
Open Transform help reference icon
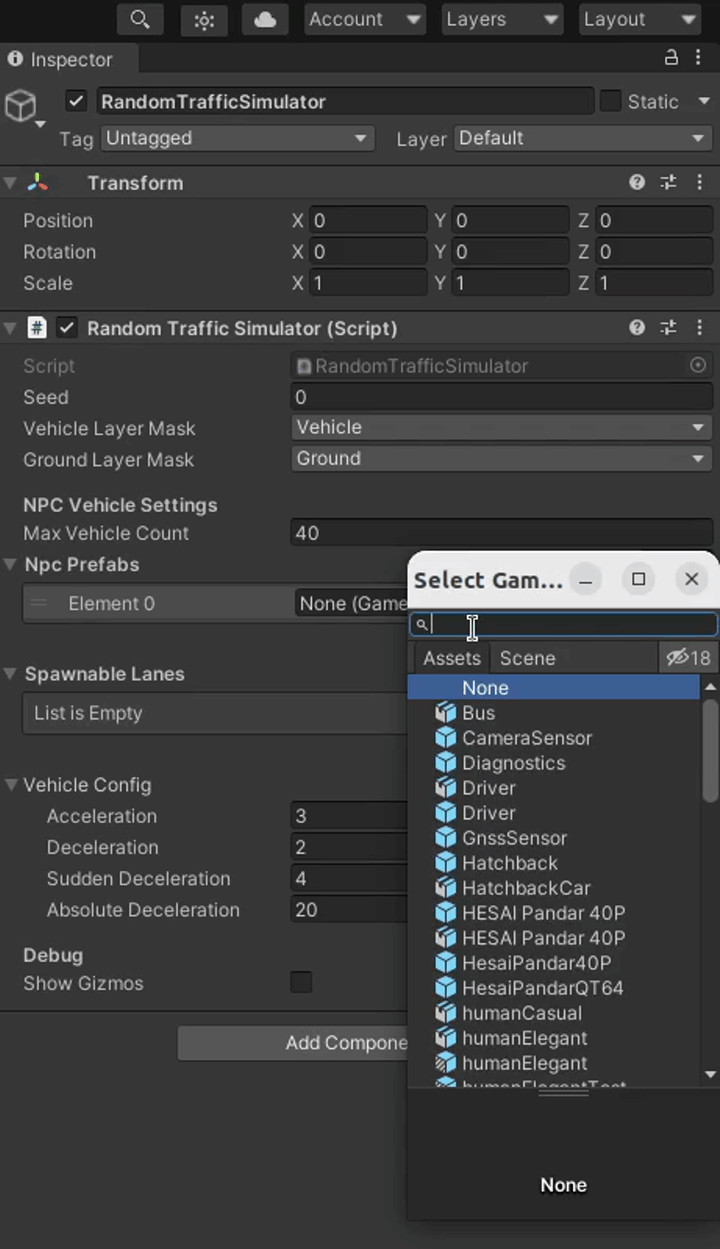point(637,182)
